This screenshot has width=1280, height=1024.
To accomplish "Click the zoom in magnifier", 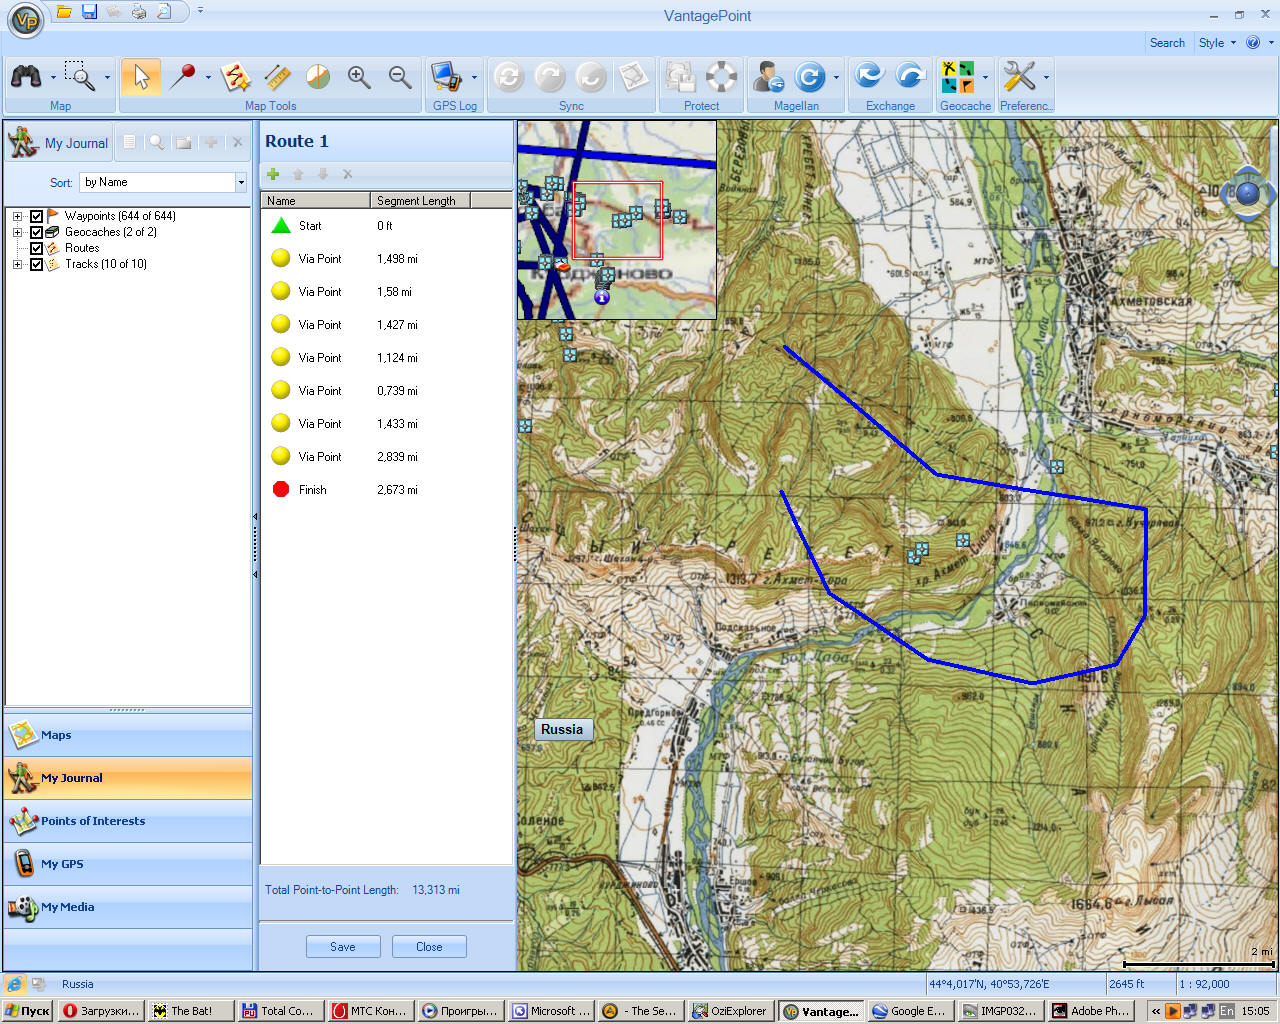I will 359,76.
